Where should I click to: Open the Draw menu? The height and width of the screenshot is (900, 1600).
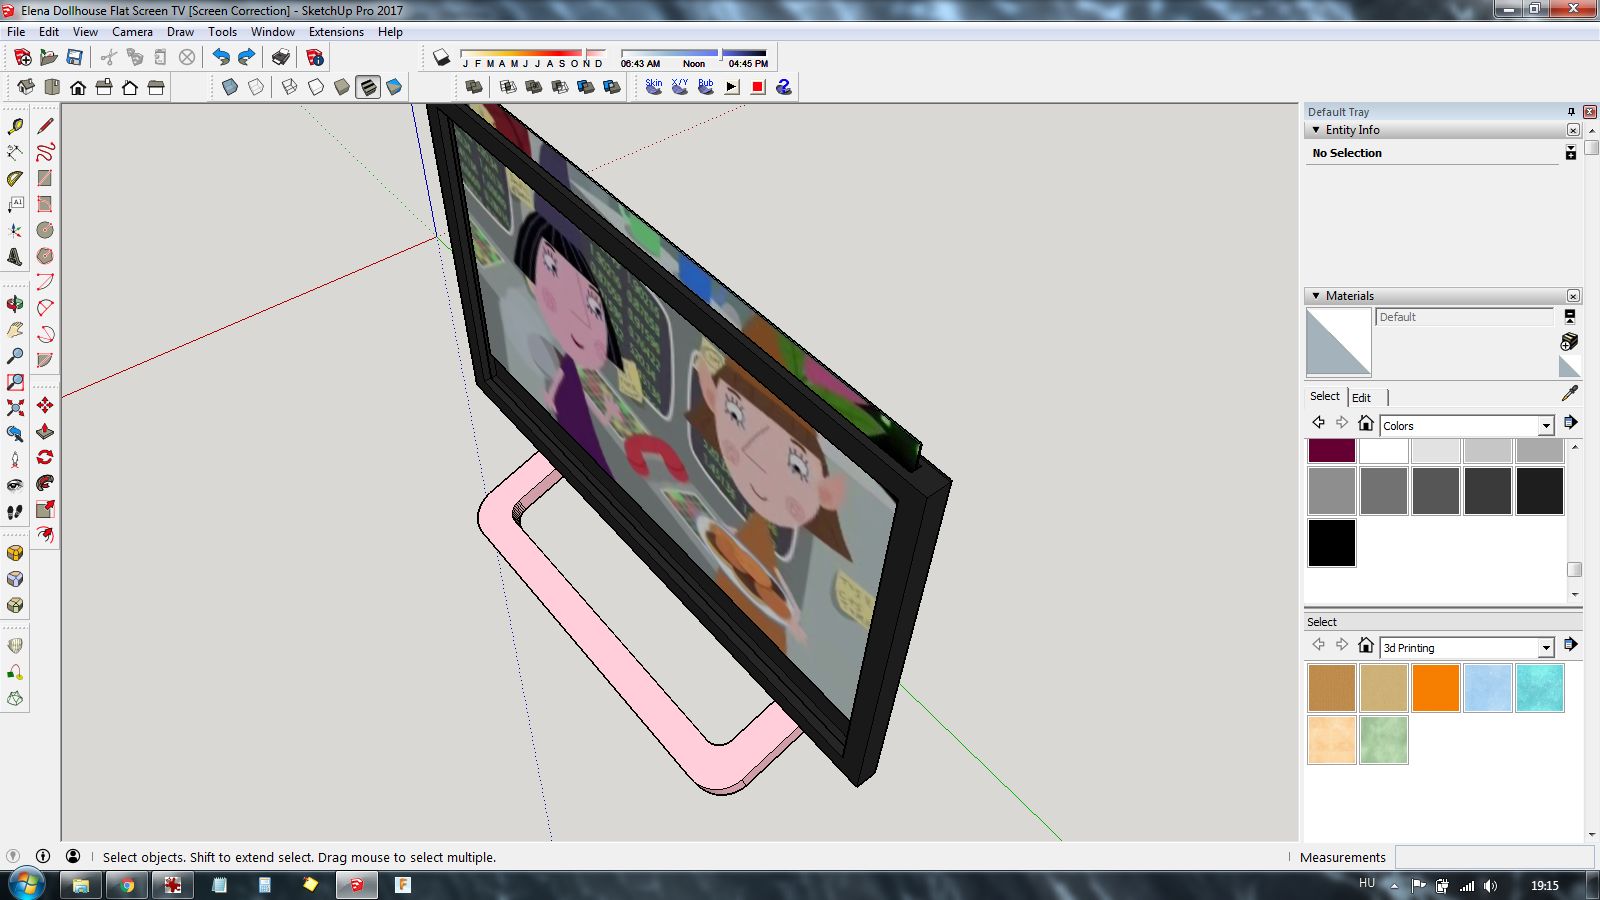point(180,32)
